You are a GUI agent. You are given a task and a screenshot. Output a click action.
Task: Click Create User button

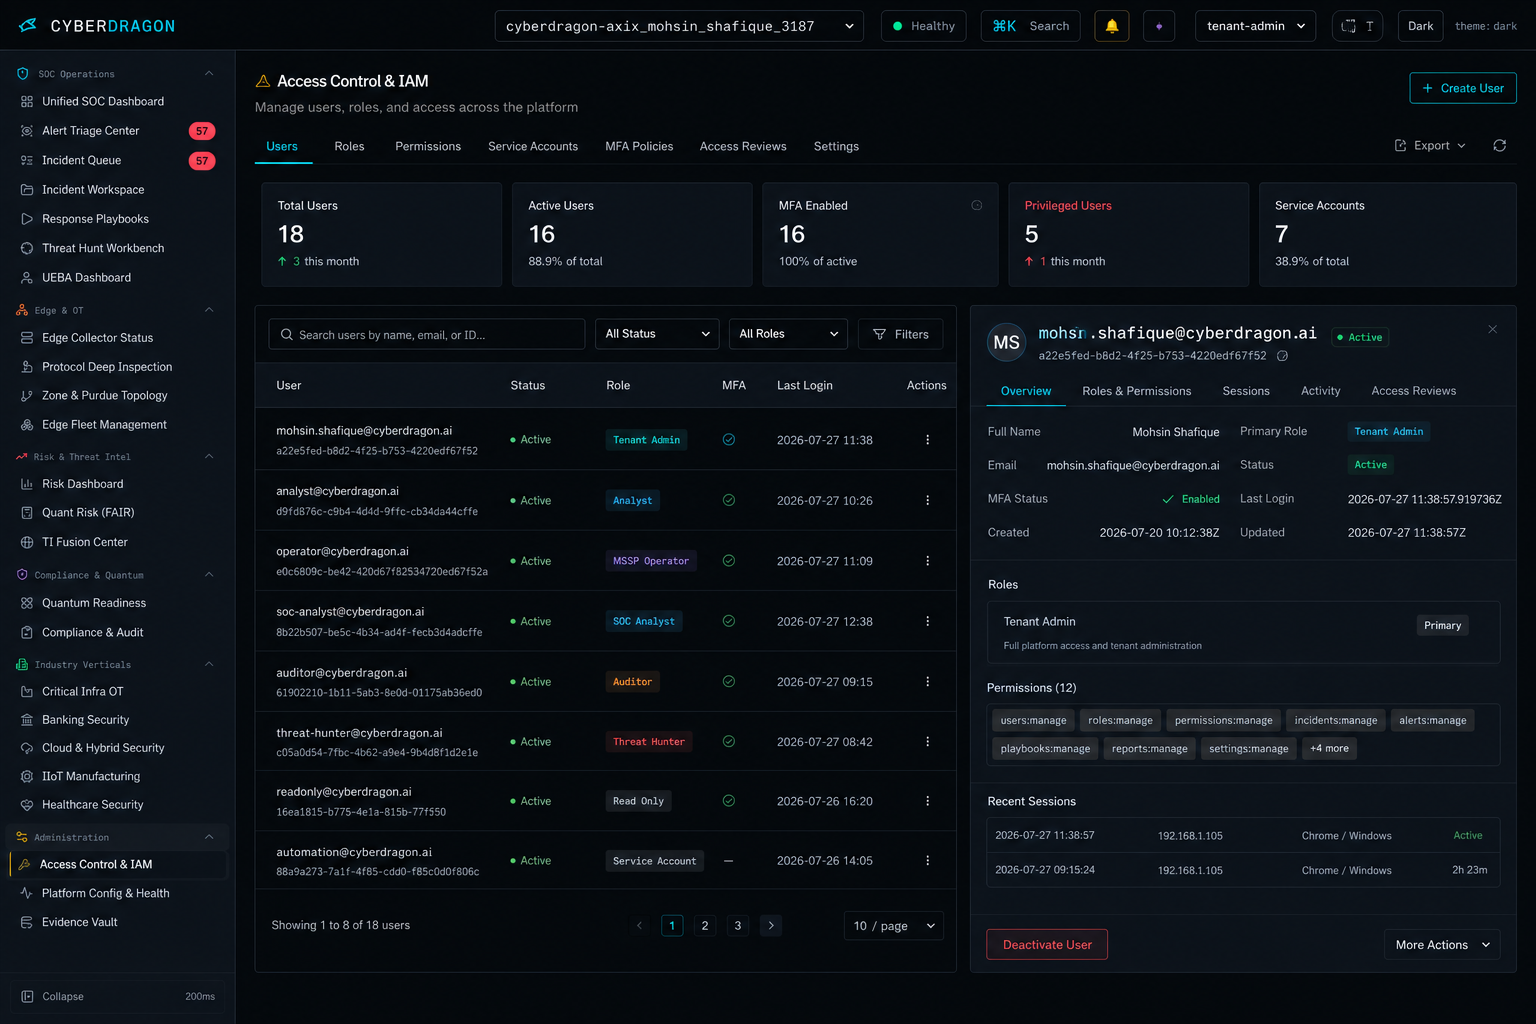coord(1463,88)
